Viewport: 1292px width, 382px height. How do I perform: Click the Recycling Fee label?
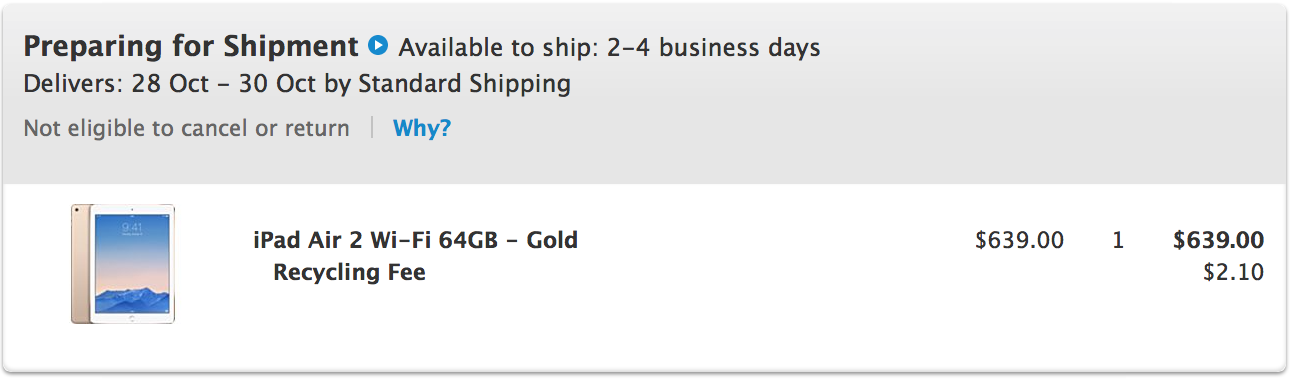click(x=349, y=272)
